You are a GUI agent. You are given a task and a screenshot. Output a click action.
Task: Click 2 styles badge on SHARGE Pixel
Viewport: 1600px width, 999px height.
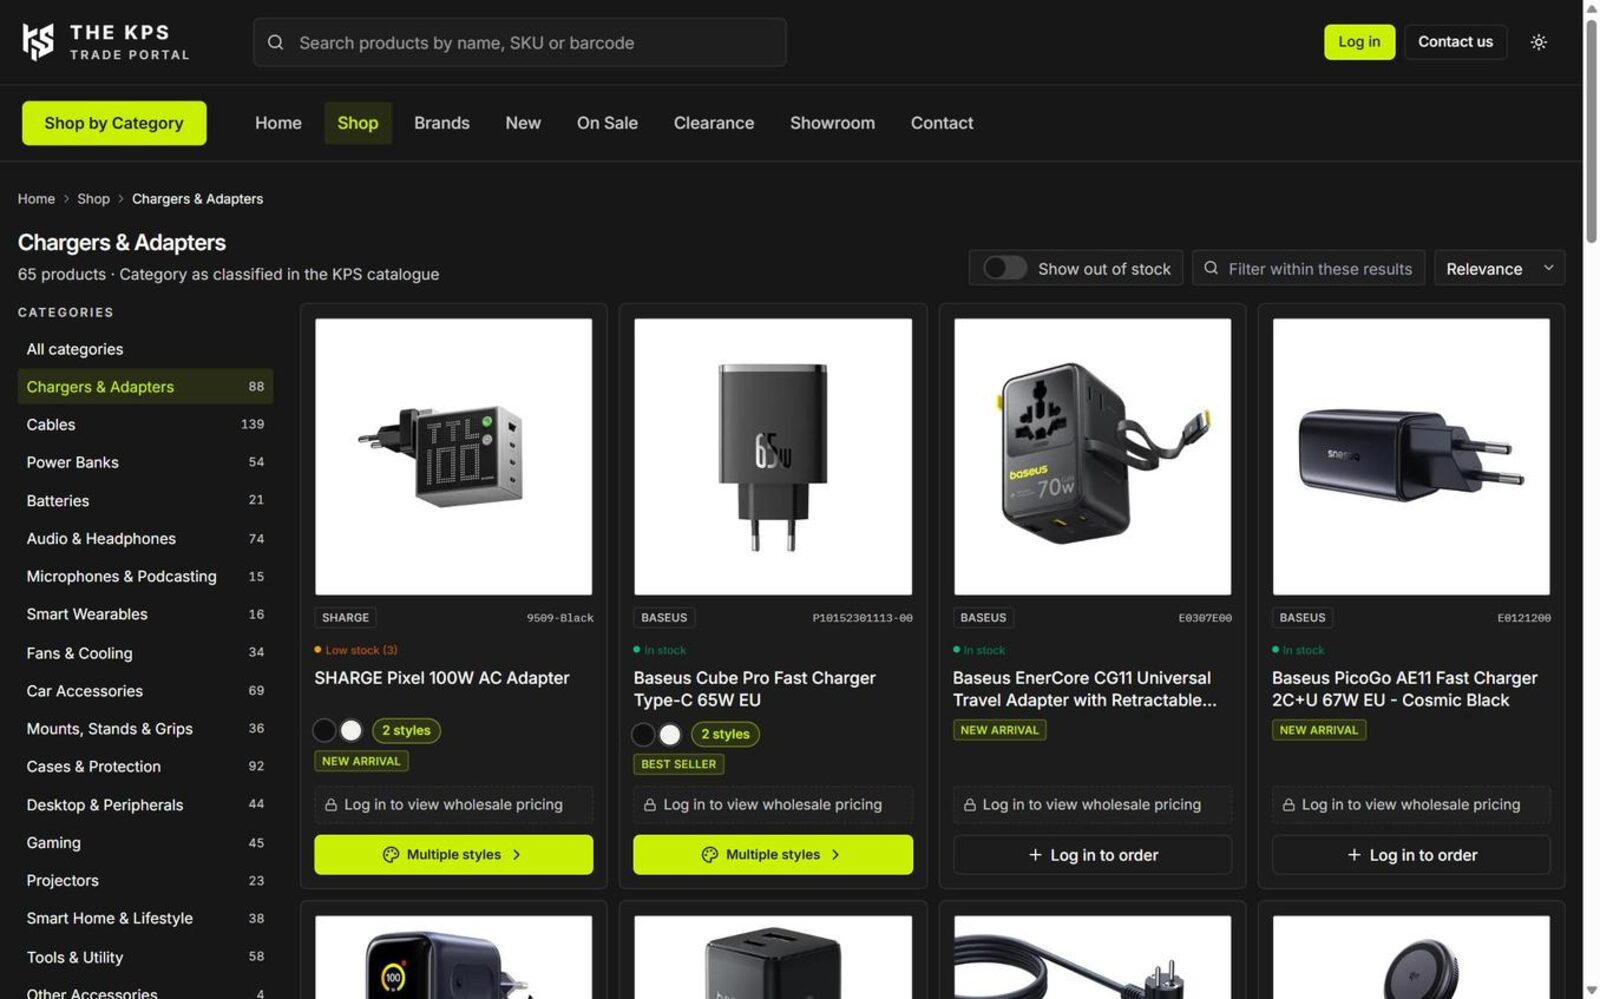[406, 731]
